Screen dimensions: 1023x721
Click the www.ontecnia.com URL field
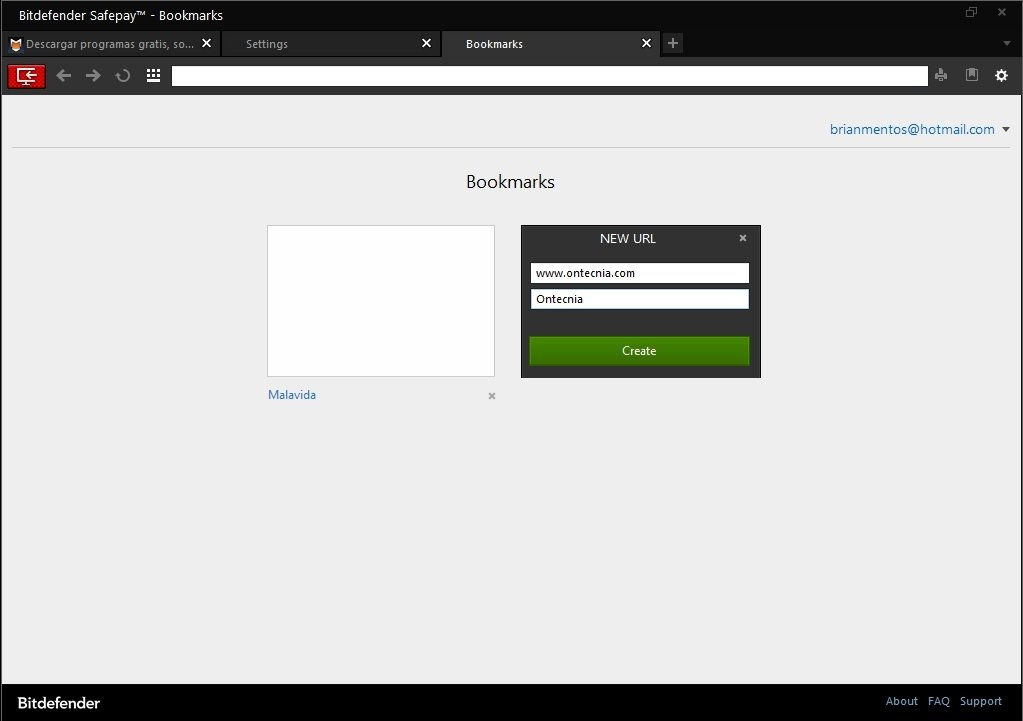[x=639, y=273]
